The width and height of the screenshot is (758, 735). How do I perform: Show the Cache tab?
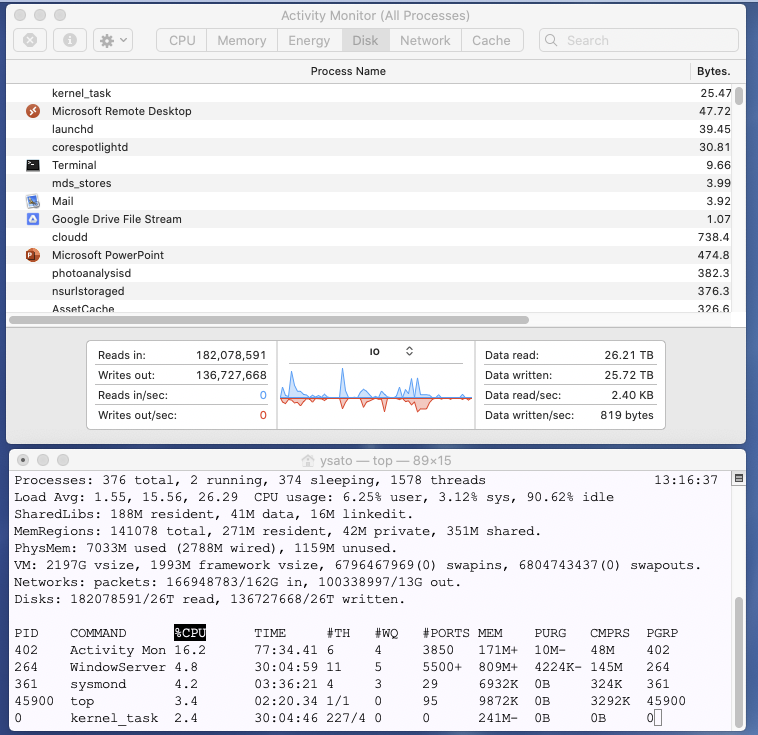point(491,40)
